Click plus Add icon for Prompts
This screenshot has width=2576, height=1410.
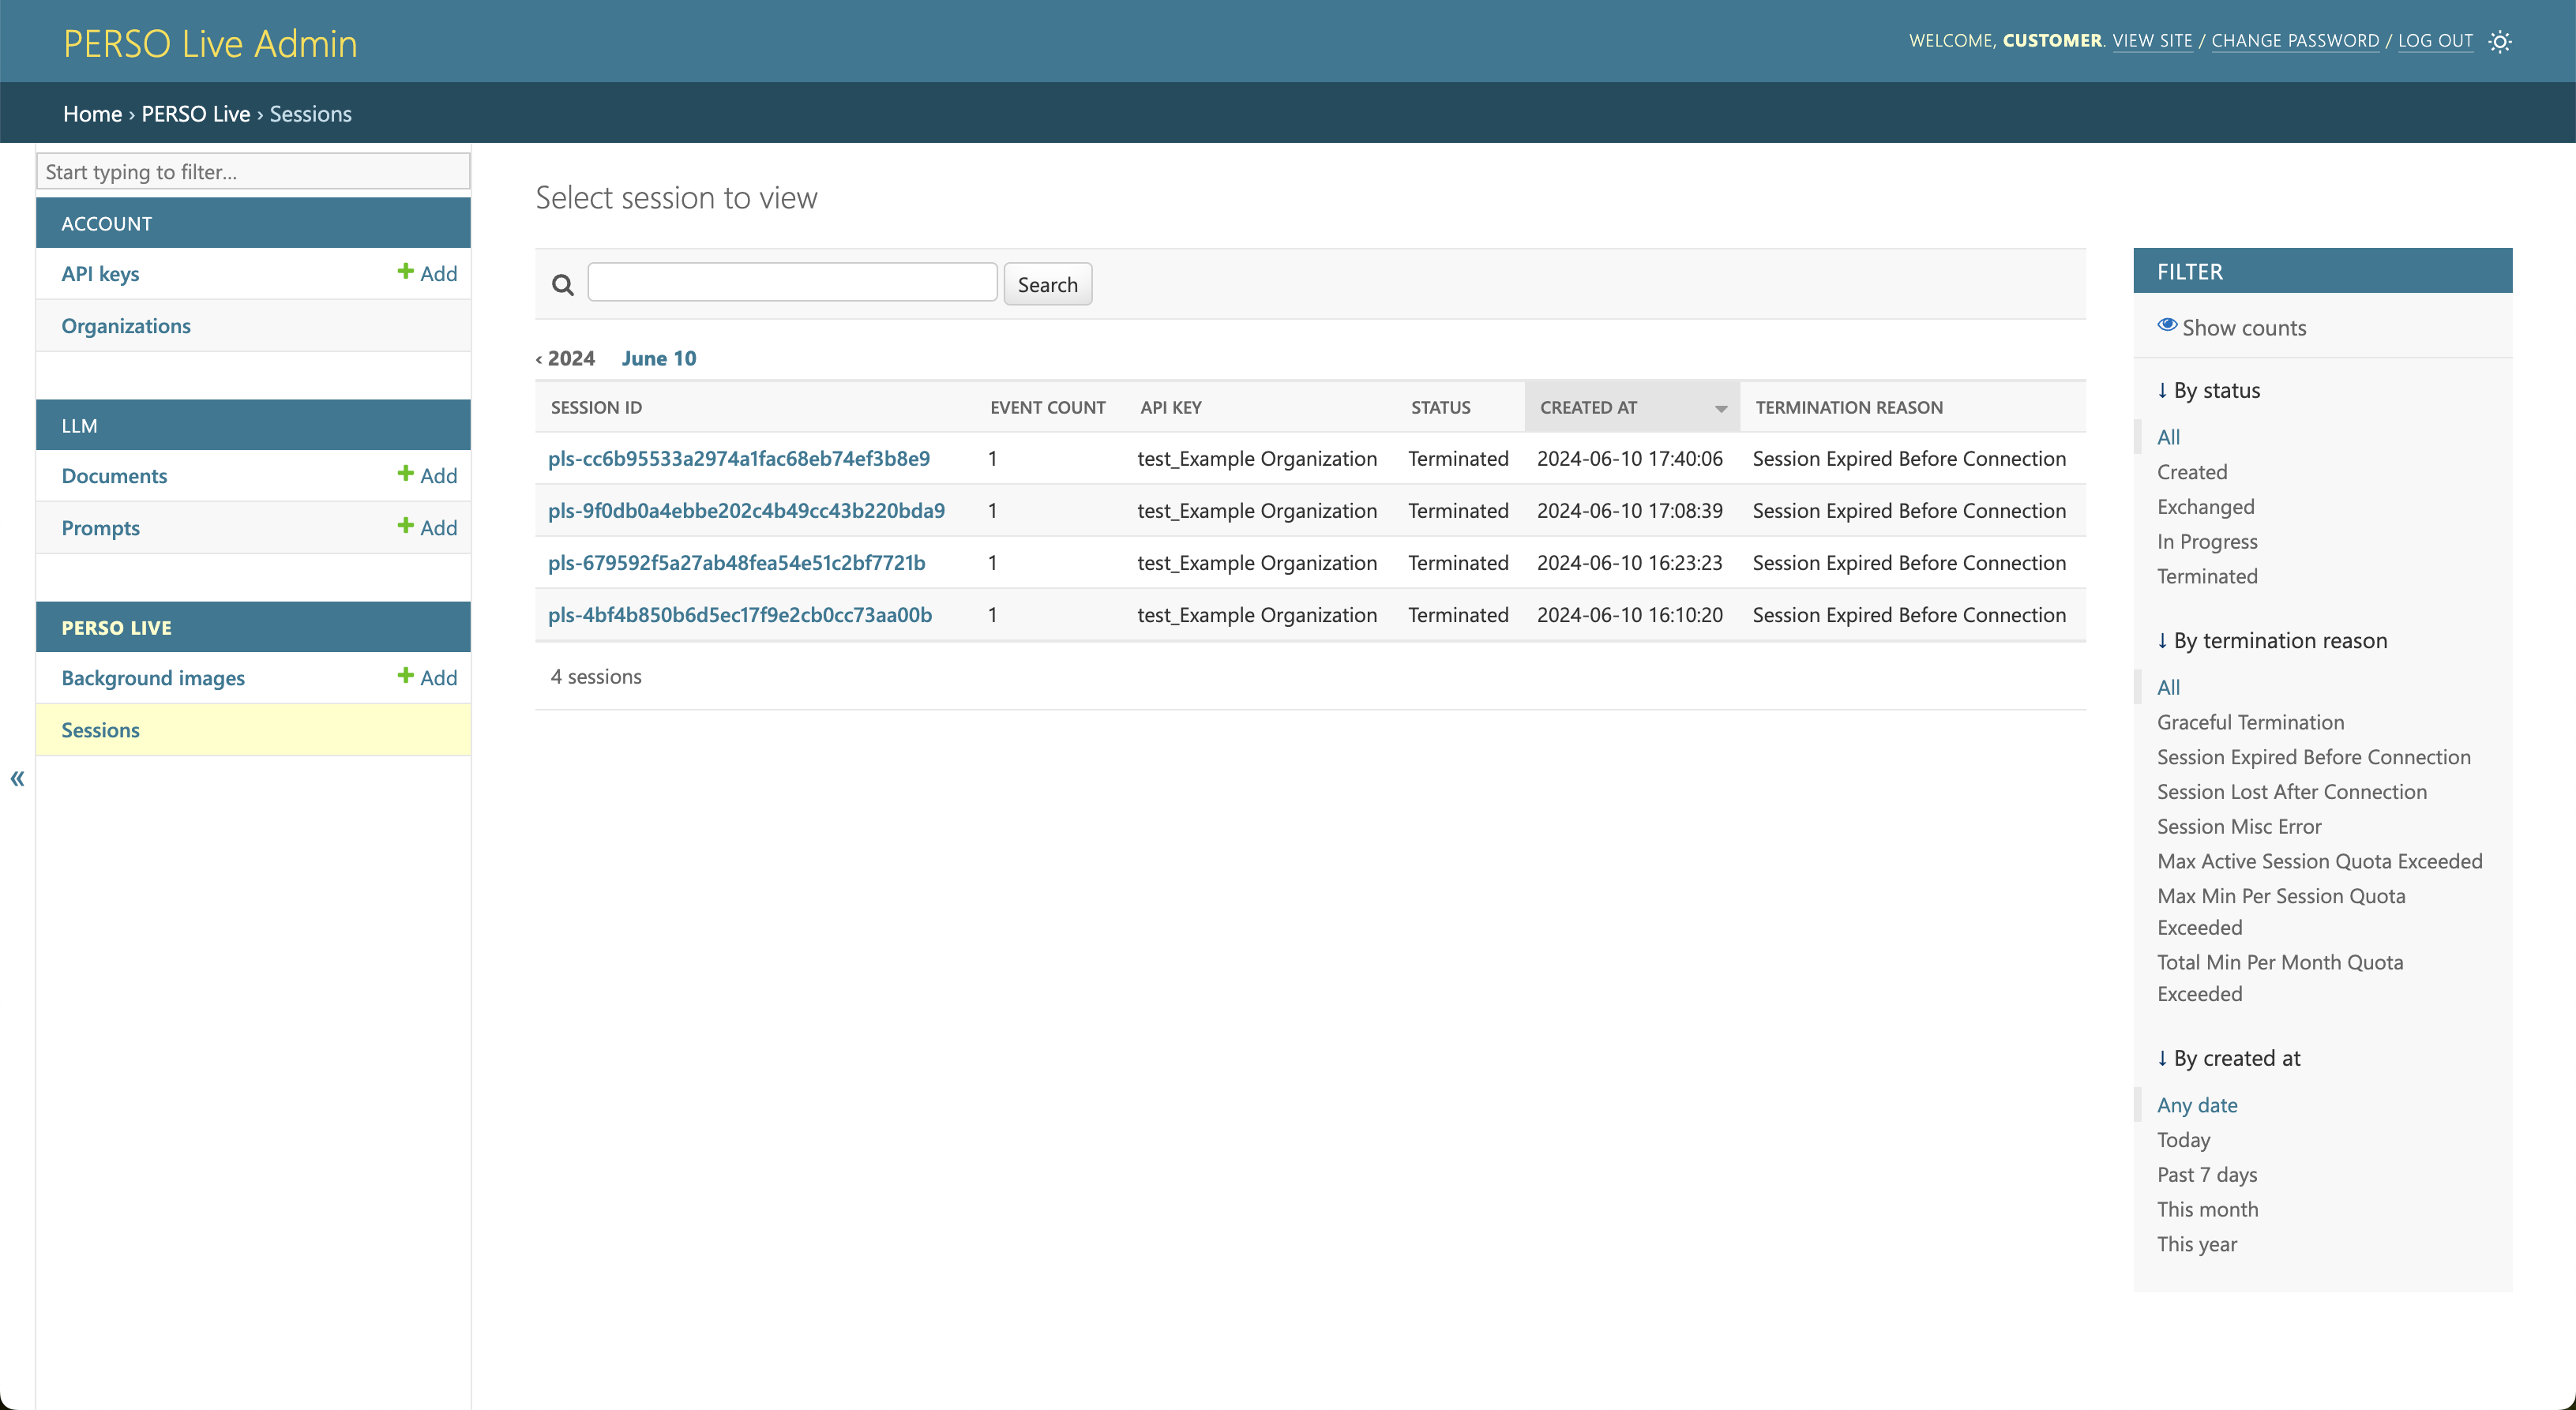tap(405, 526)
